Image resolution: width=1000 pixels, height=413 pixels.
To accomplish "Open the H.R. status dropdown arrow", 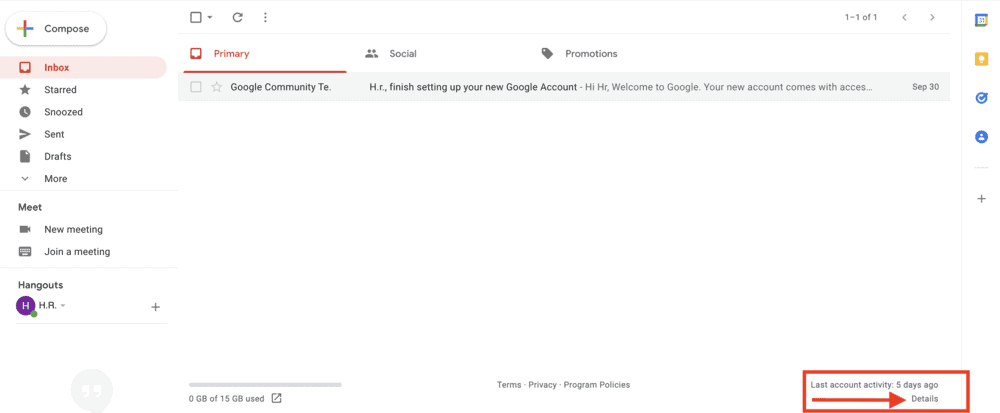I will (63, 306).
